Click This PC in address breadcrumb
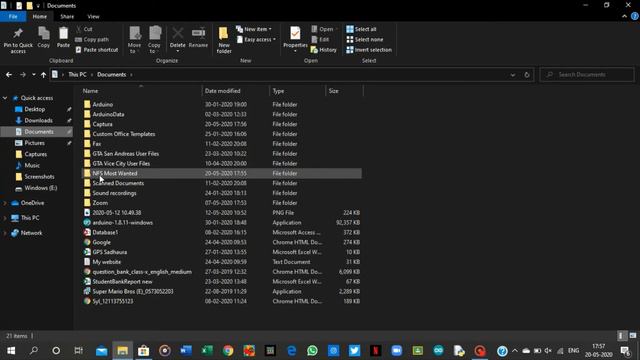Image resolution: width=640 pixels, height=360 pixels. pos(77,75)
